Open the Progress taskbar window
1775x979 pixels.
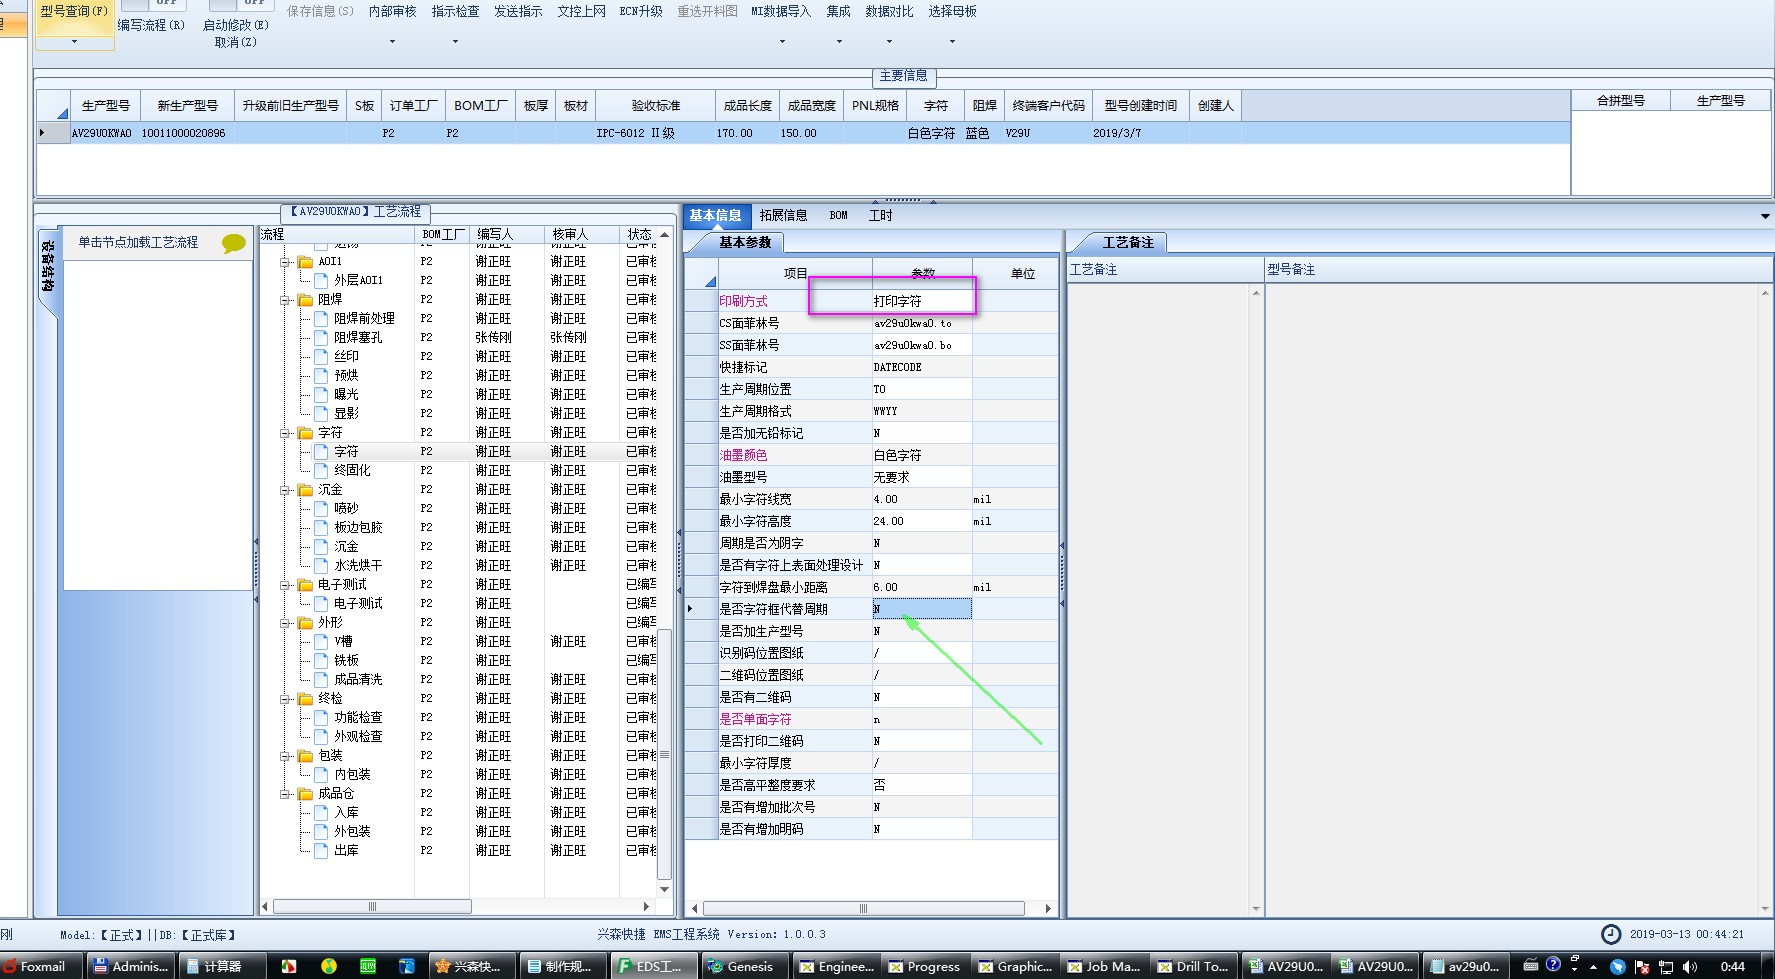click(x=923, y=966)
